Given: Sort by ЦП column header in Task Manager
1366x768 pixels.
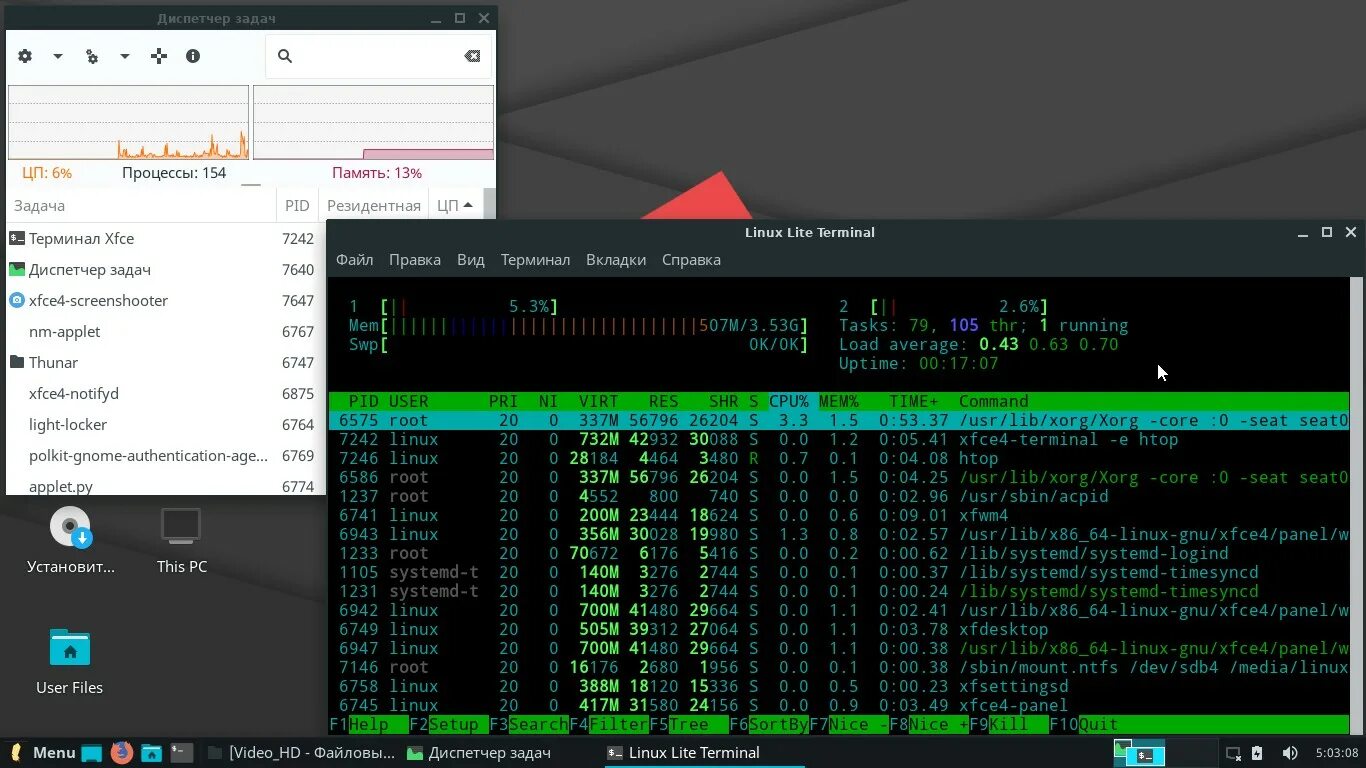Looking at the screenshot, I should [x=455, y=205].
